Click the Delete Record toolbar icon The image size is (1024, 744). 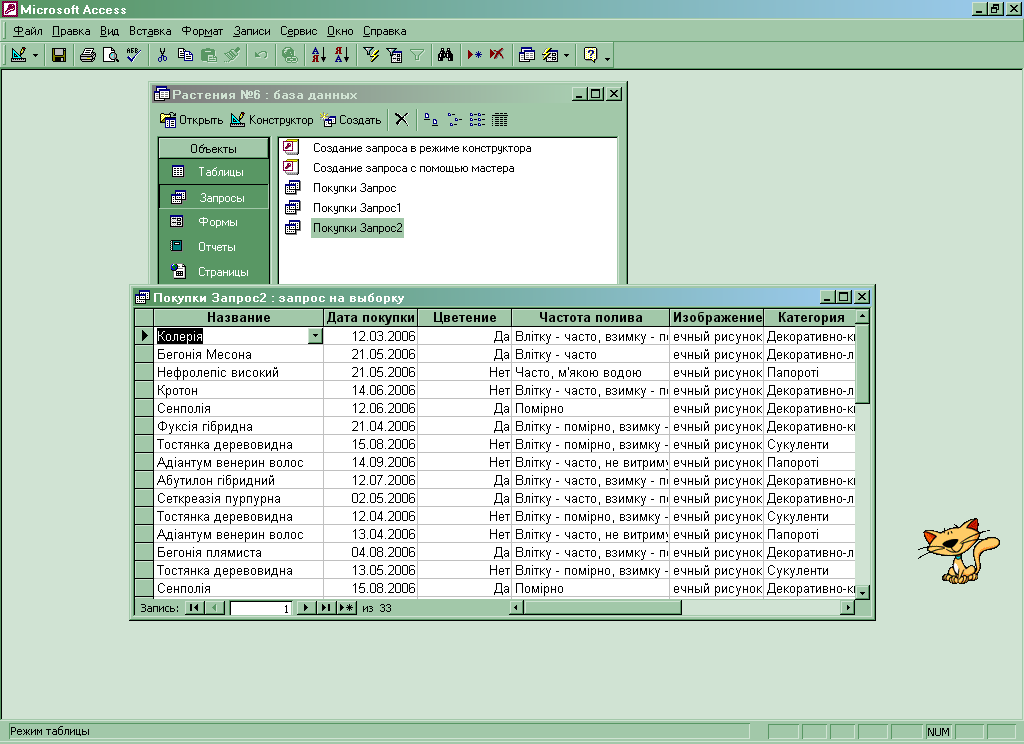click(x=497, y=55)
